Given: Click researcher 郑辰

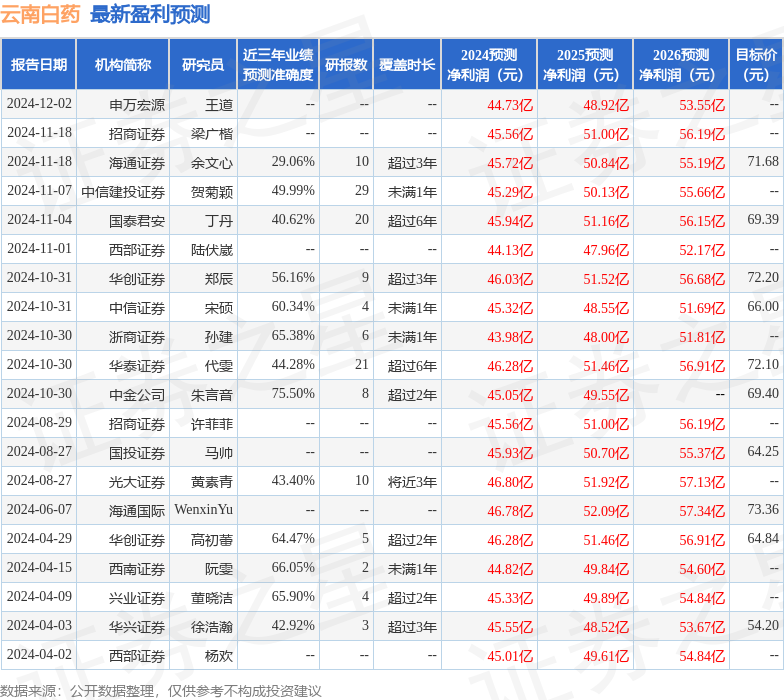Looking at the screenshot, I should [219, 279].
